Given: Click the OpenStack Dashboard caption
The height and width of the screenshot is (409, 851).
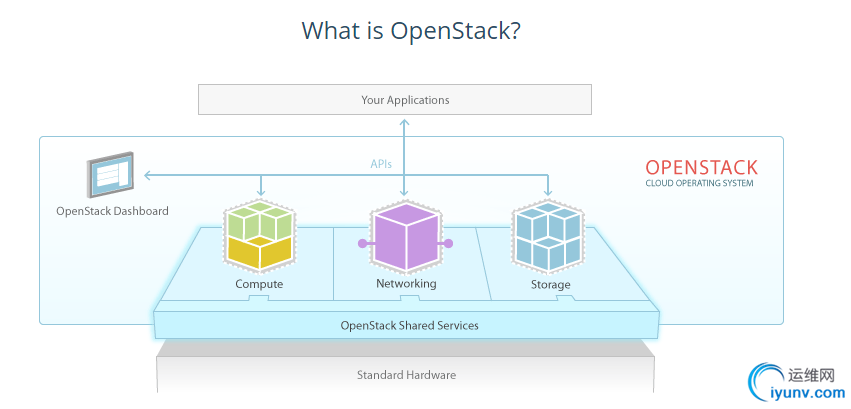Looking at the screenshot, I should (x=112, y=211).
